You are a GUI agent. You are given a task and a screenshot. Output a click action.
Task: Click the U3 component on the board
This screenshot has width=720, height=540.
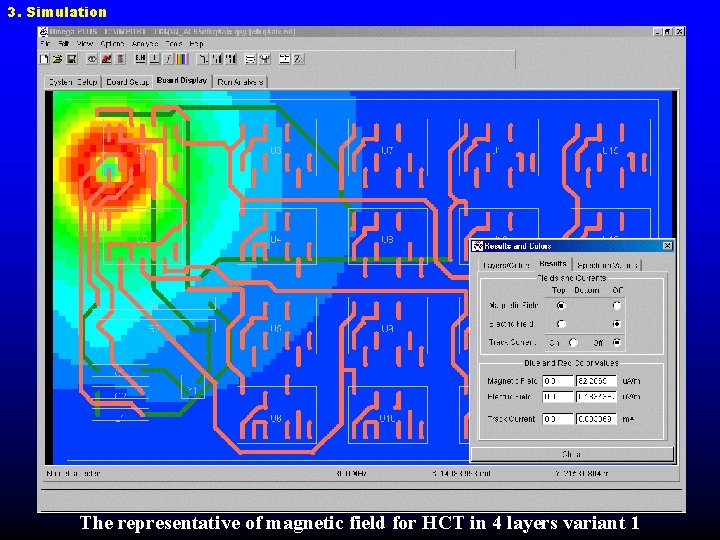tap(276, 150)
